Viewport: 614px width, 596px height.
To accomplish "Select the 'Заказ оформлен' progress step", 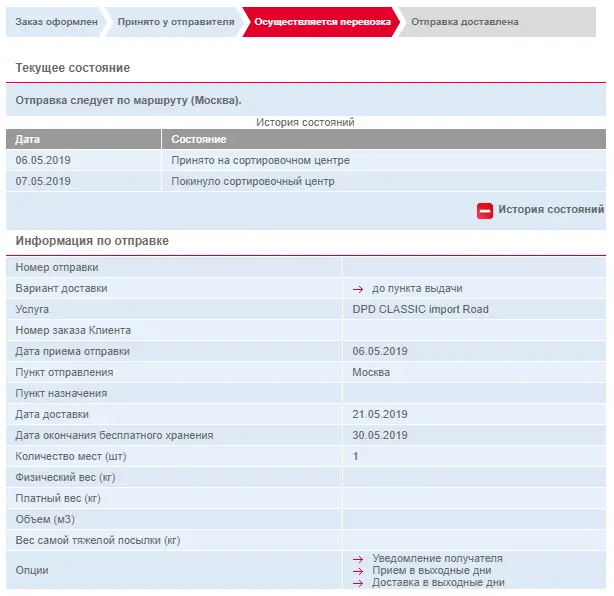I will tap(56, 22).
